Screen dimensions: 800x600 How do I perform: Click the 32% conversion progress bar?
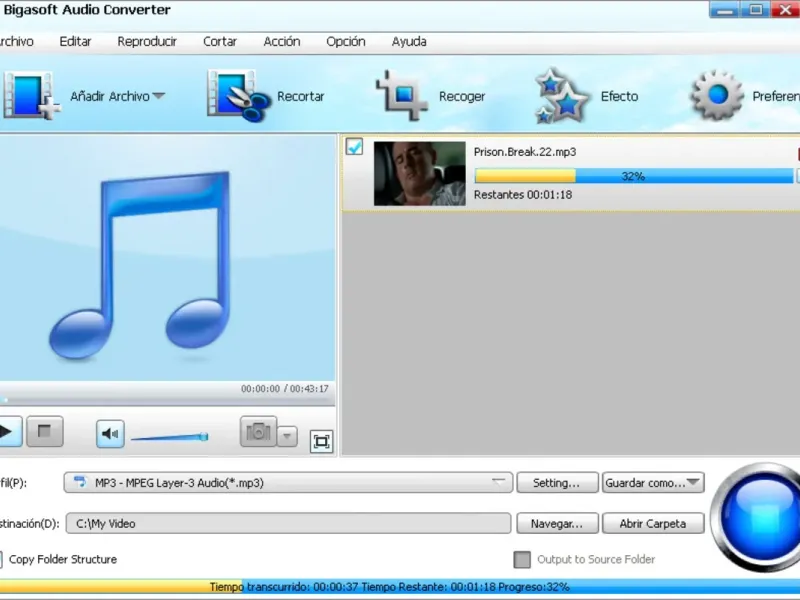[634, 176]
